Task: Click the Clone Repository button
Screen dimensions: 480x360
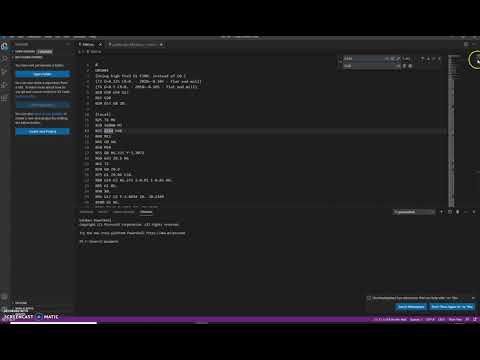Action: coord(43,105)
